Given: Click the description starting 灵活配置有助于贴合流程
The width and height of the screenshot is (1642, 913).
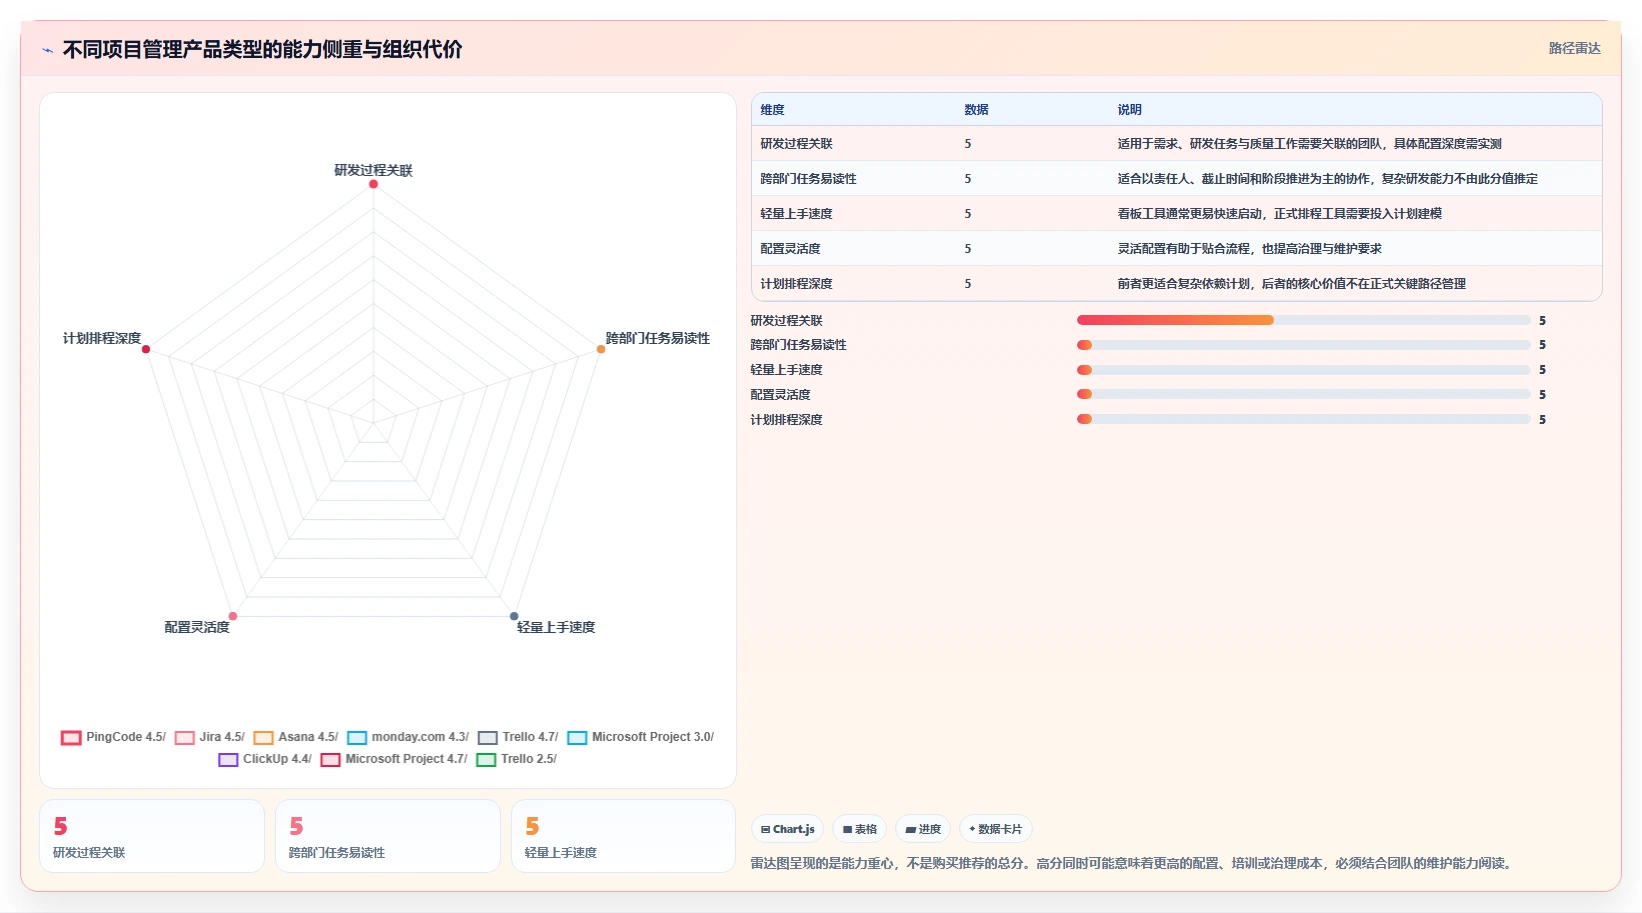Looking at the screenshot, I should click(1249, 249).
